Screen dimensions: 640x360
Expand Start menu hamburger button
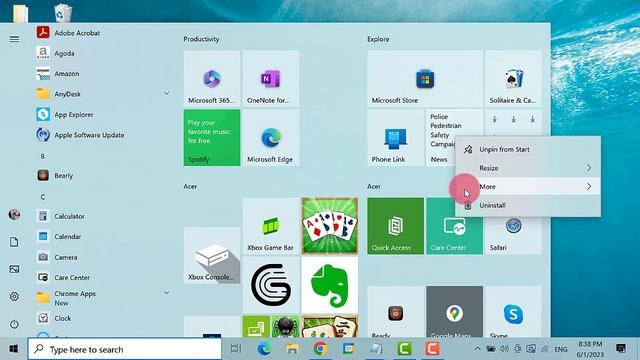(x=14, y=39)
